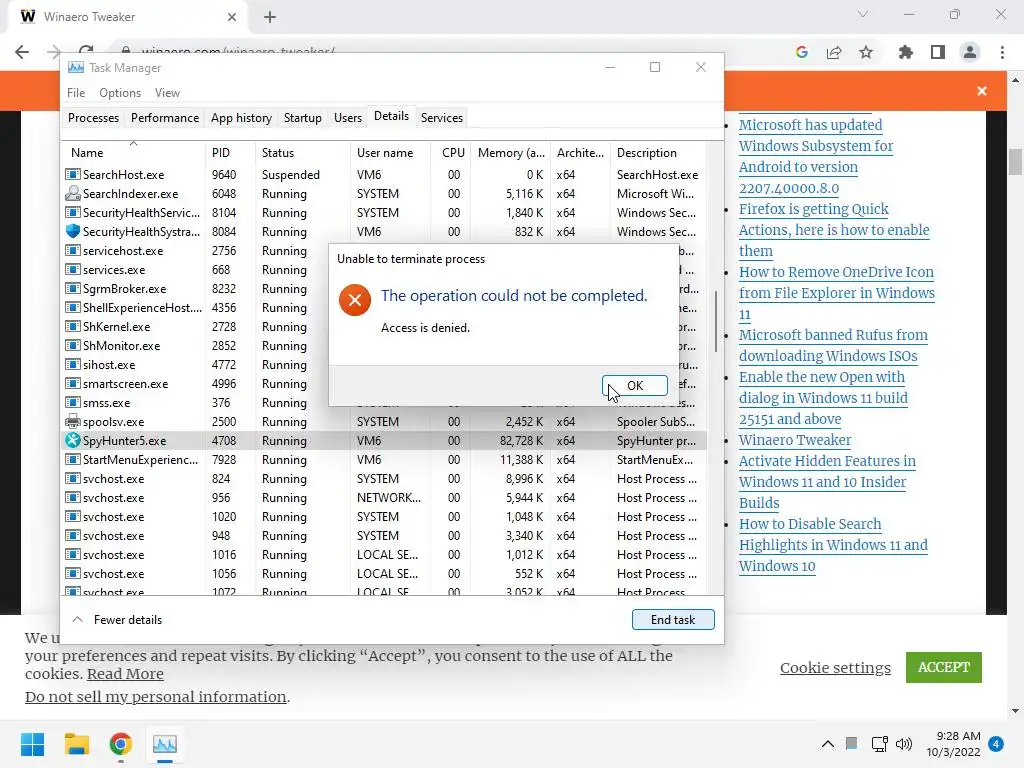
Task: Select the smss.exe process icon
Action: pyautogui.click(x=72, y=402)
